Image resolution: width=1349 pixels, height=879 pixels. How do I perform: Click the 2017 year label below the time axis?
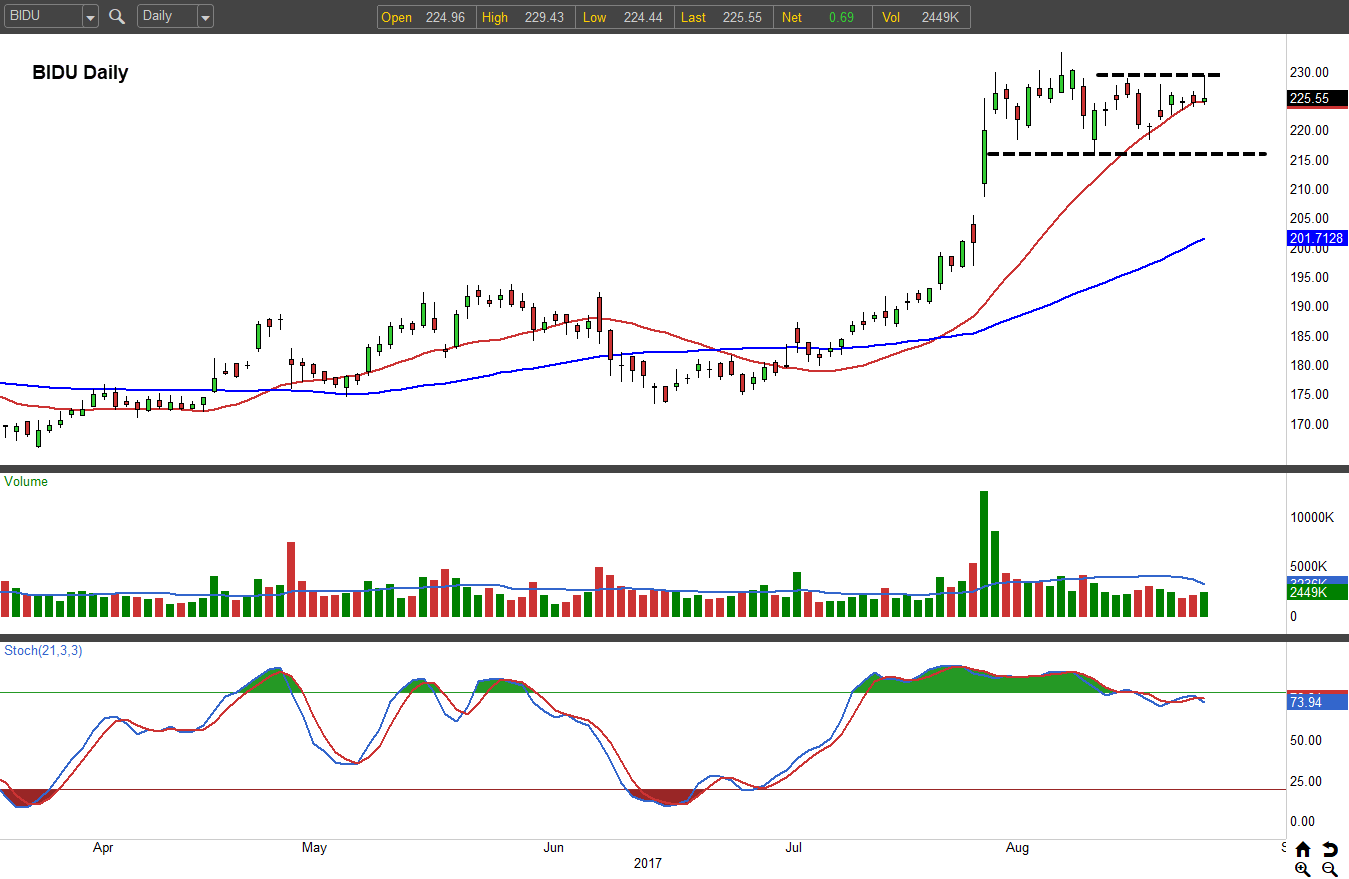[648, 863]
